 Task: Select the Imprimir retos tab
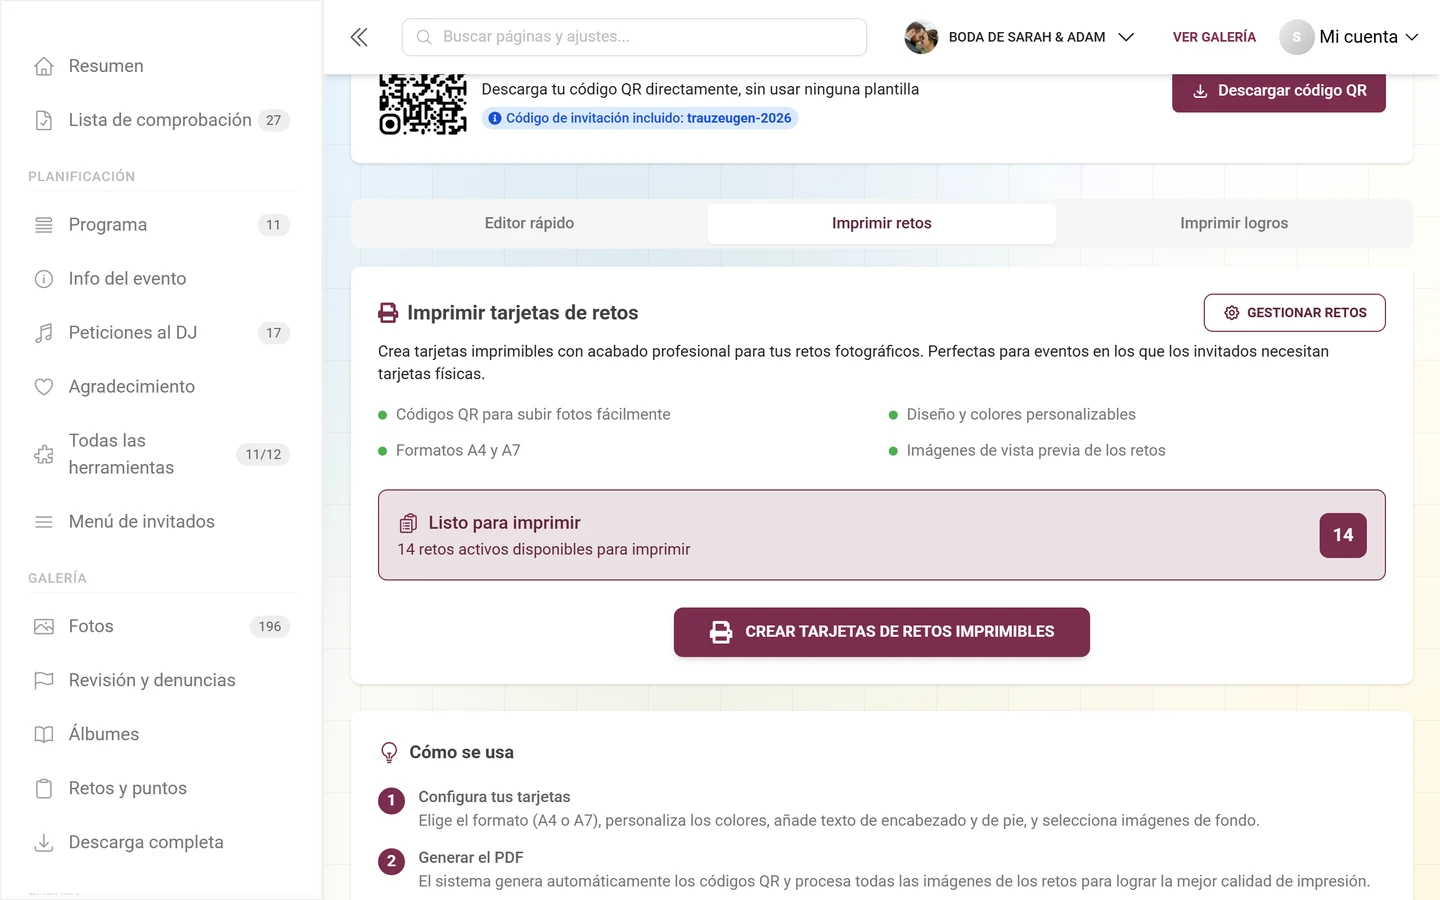(882, 223)
